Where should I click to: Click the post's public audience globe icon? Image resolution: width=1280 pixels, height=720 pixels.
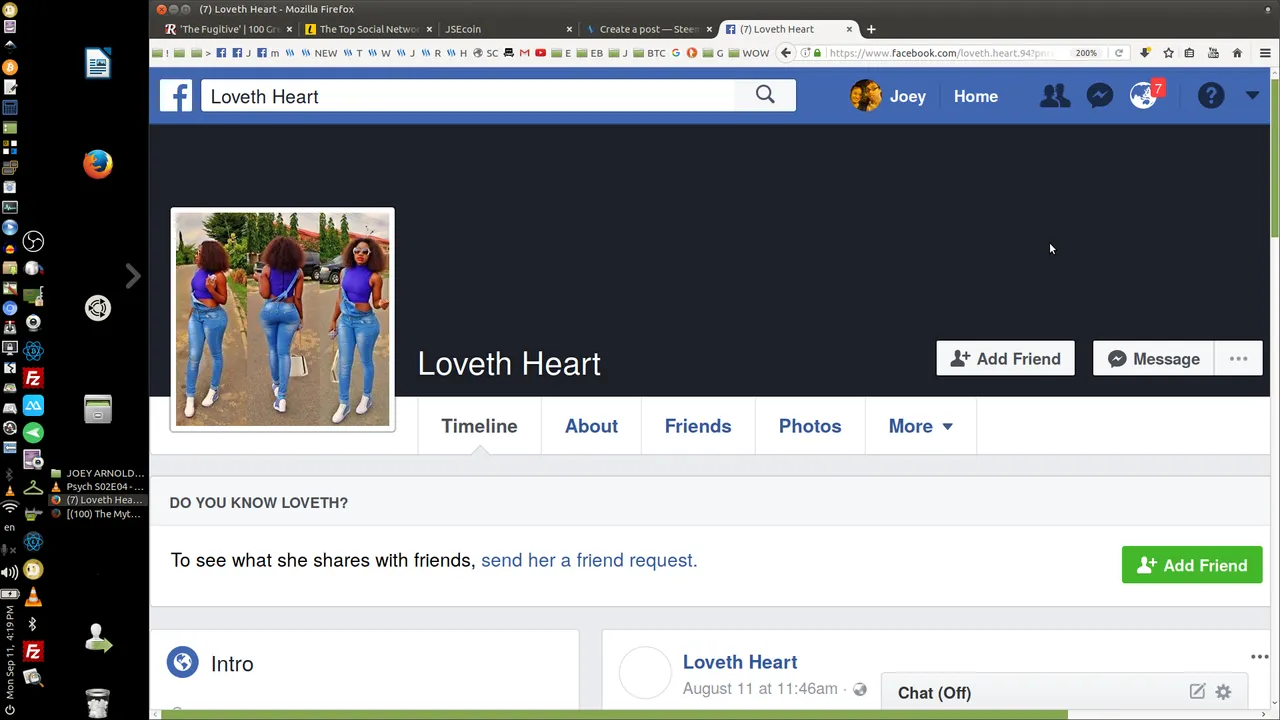pos(860,689)
